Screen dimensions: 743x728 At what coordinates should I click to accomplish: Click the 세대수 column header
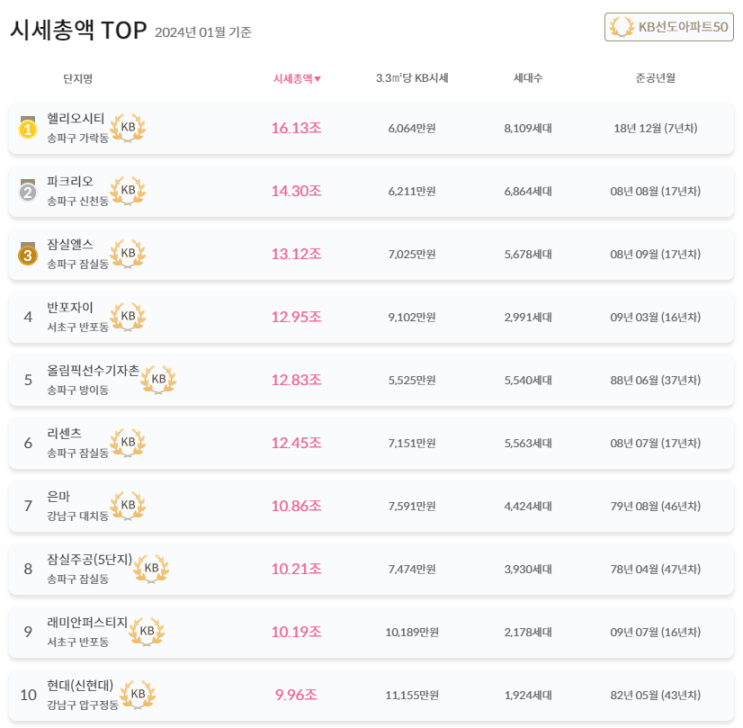pos(528,78)
